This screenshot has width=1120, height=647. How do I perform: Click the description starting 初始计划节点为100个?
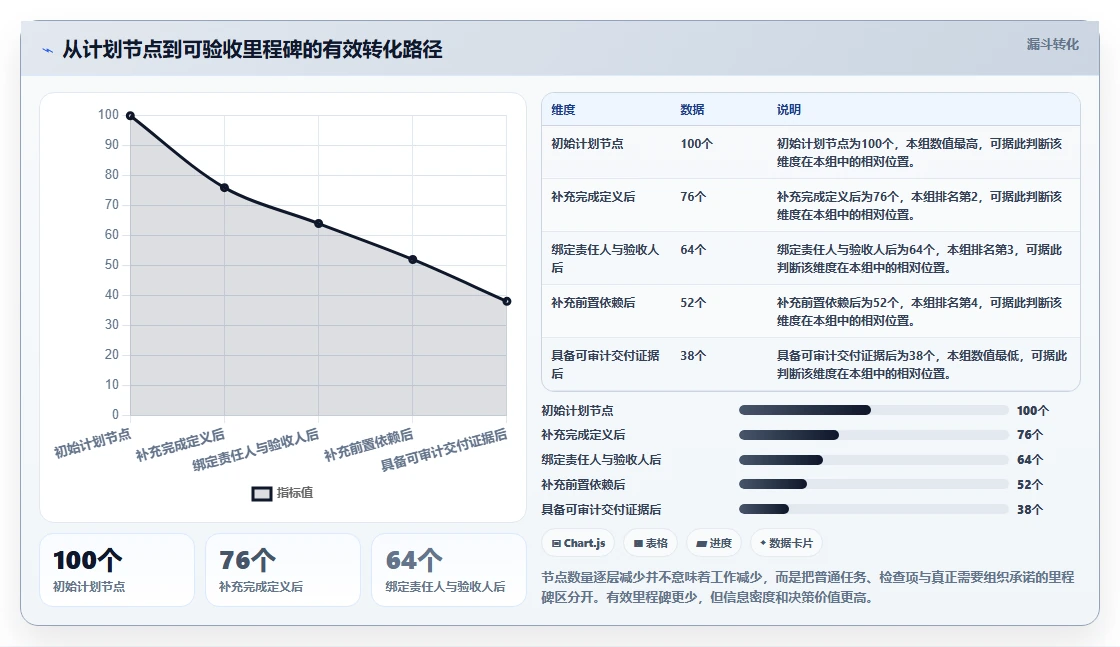[x=919, y=152]
